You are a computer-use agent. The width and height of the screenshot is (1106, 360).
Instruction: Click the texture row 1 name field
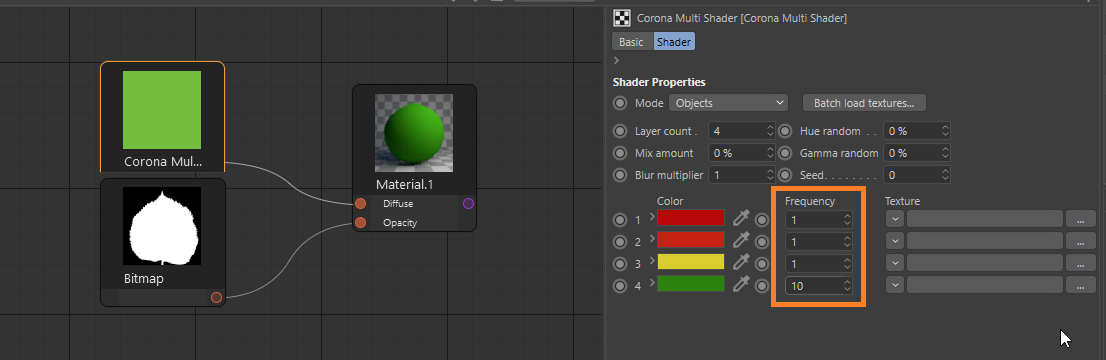(985, 220)
